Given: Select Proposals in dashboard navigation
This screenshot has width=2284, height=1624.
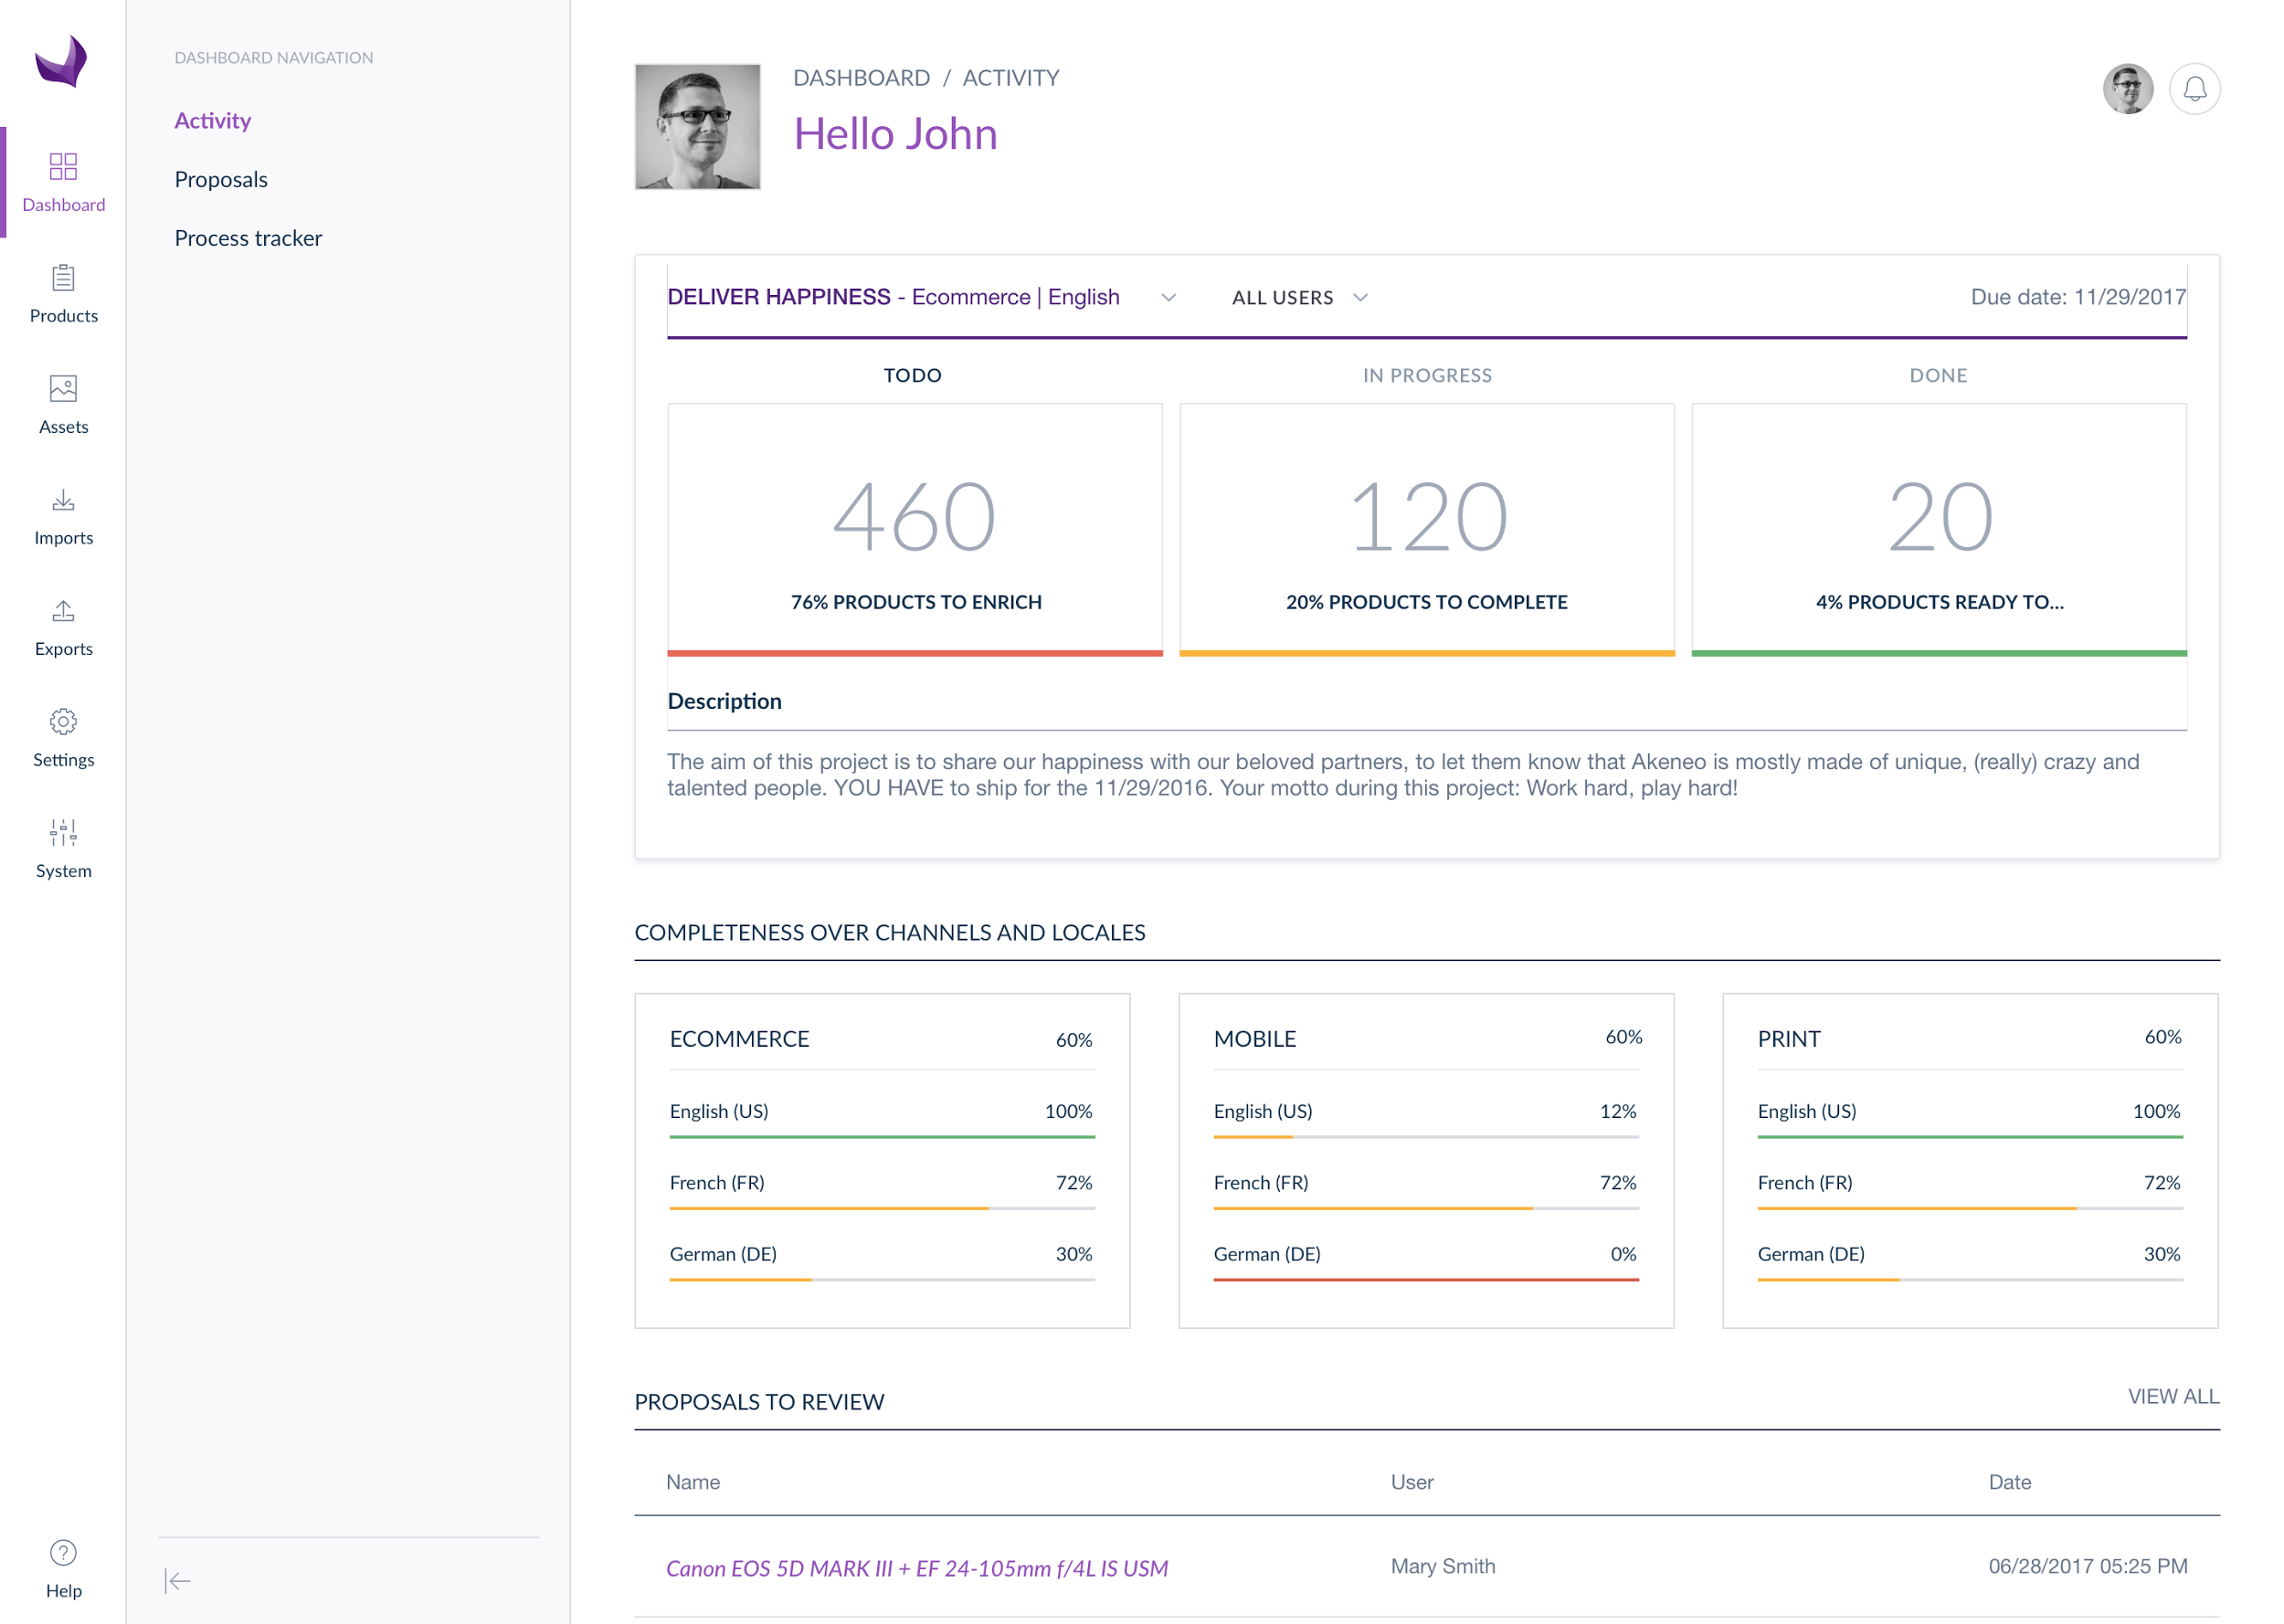Looking at the screenshot, I should click(221, 179).
